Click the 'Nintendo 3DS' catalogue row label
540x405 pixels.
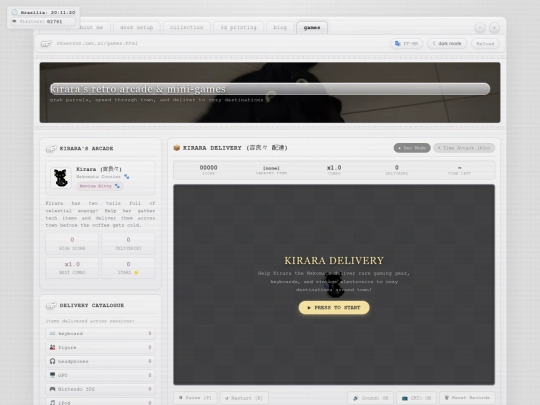(76, 389)
